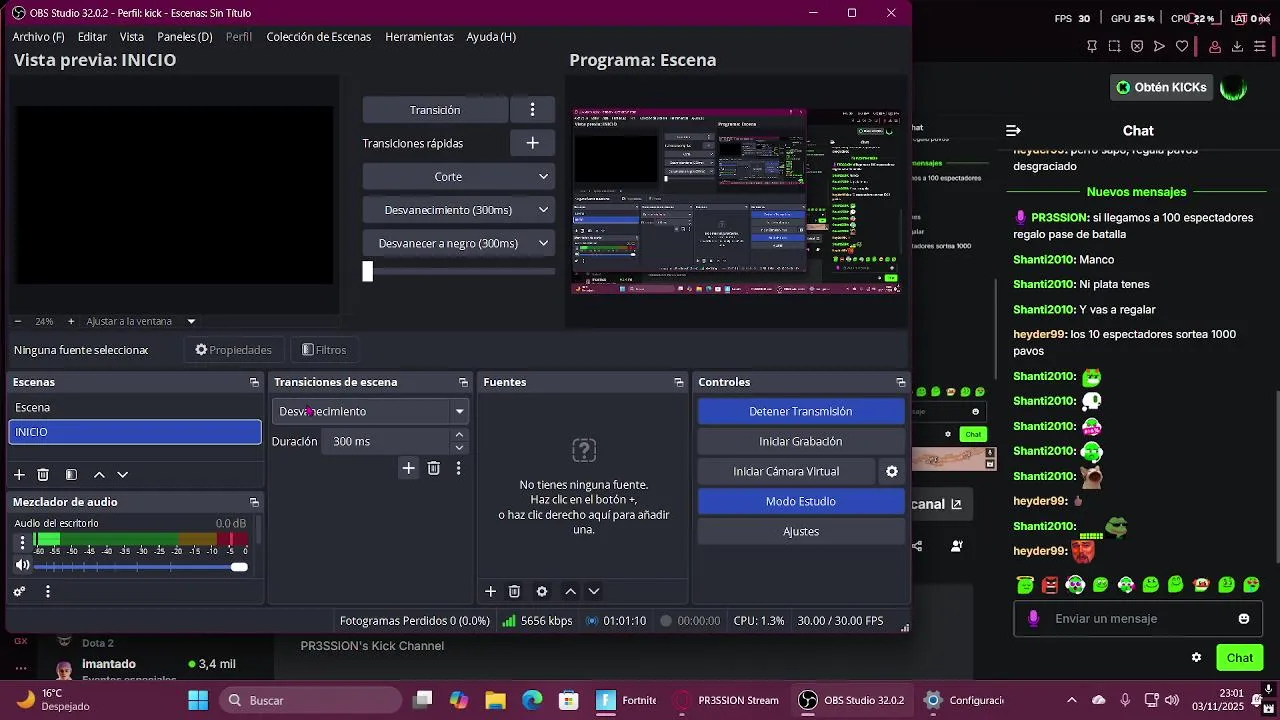Toggle Modo Estudio off
Screen dimensions: 1280x720
click(801, 501)
